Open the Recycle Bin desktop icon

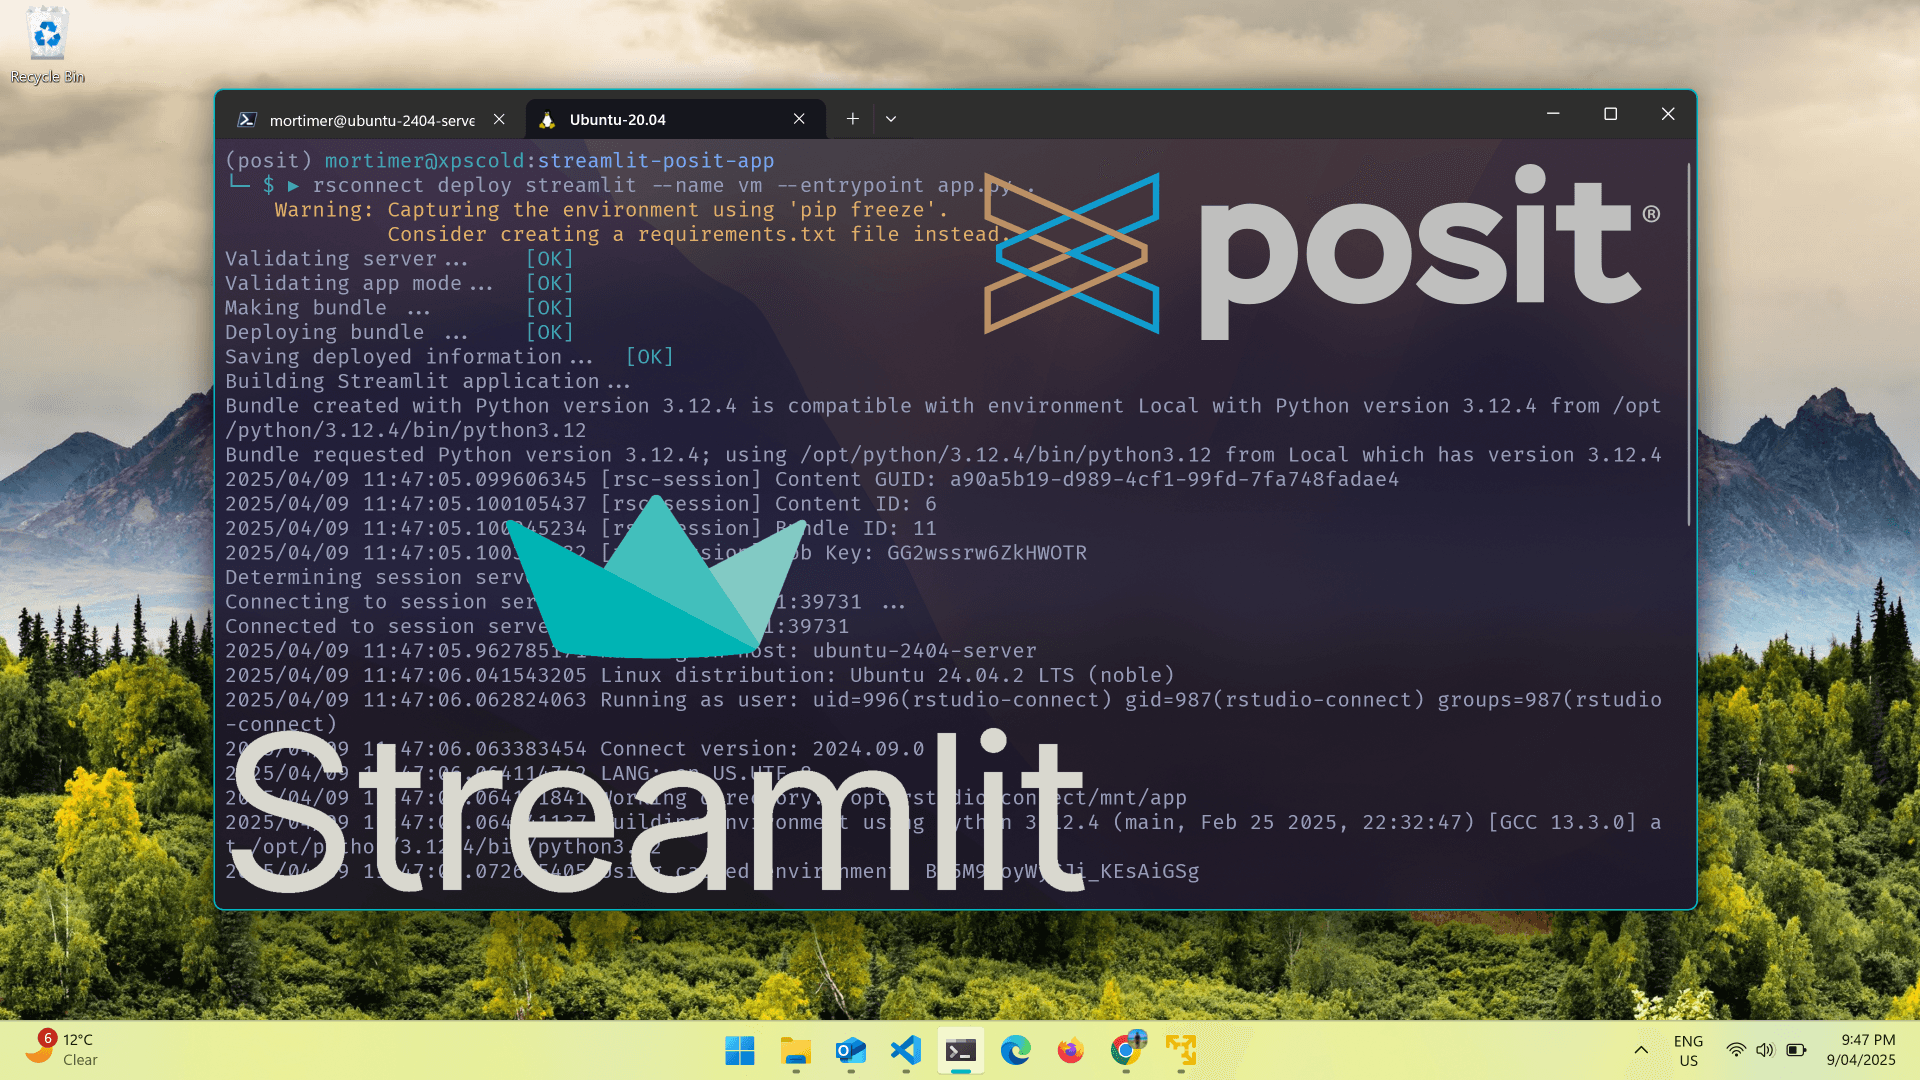coord(47,45)
